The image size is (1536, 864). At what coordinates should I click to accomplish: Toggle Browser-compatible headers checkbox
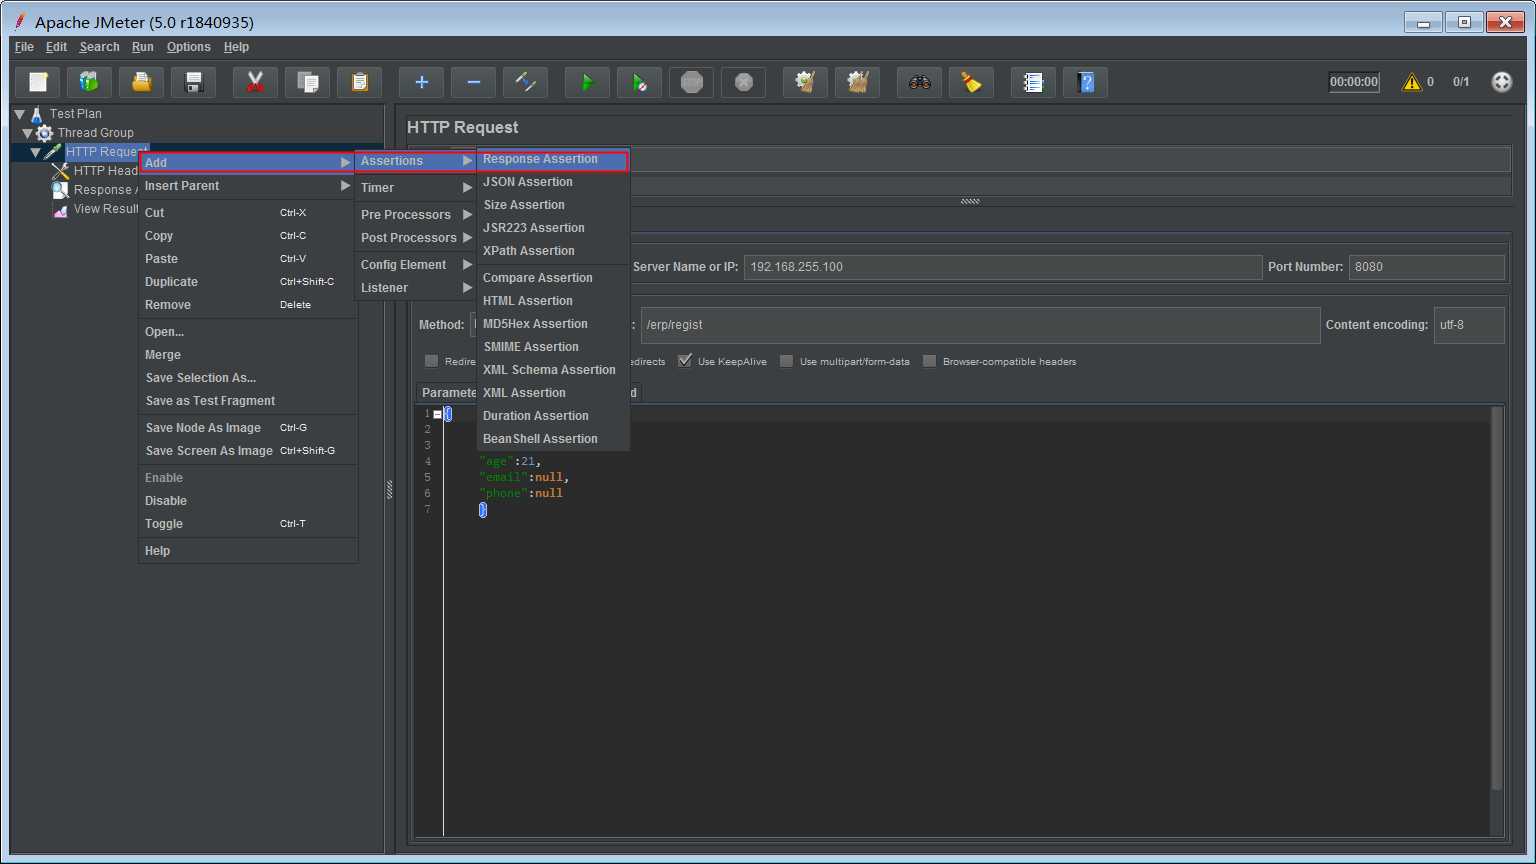tap(930, 361)
